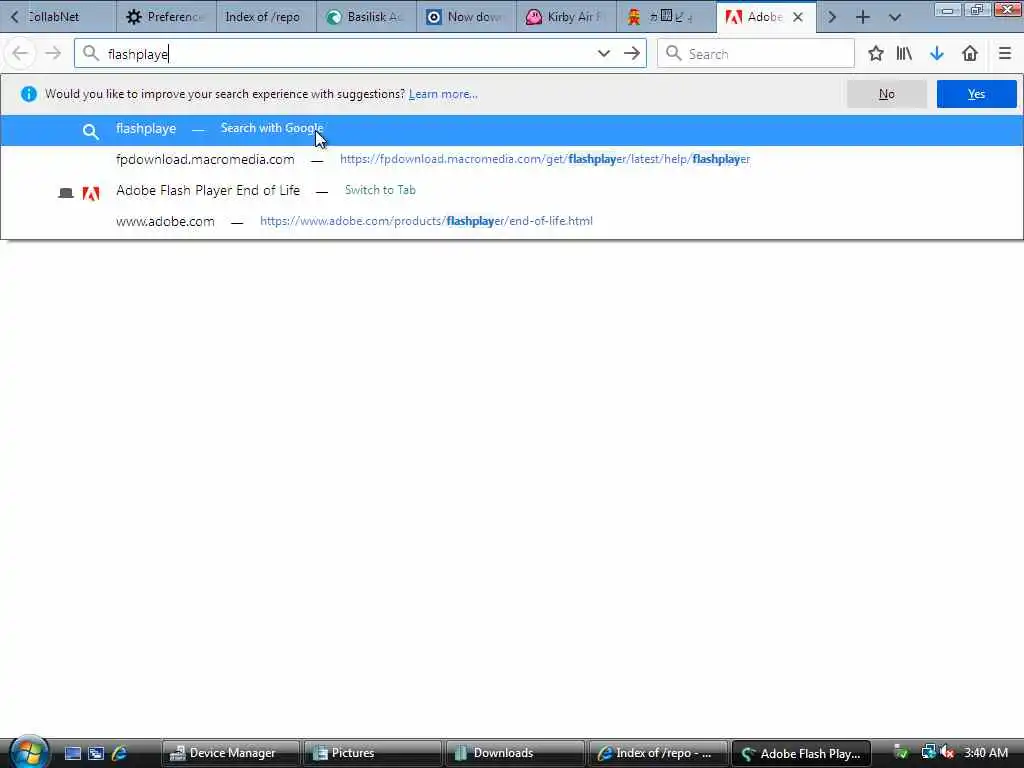
Task: Close the Adobe tab
Action: [x=798, y=17]
